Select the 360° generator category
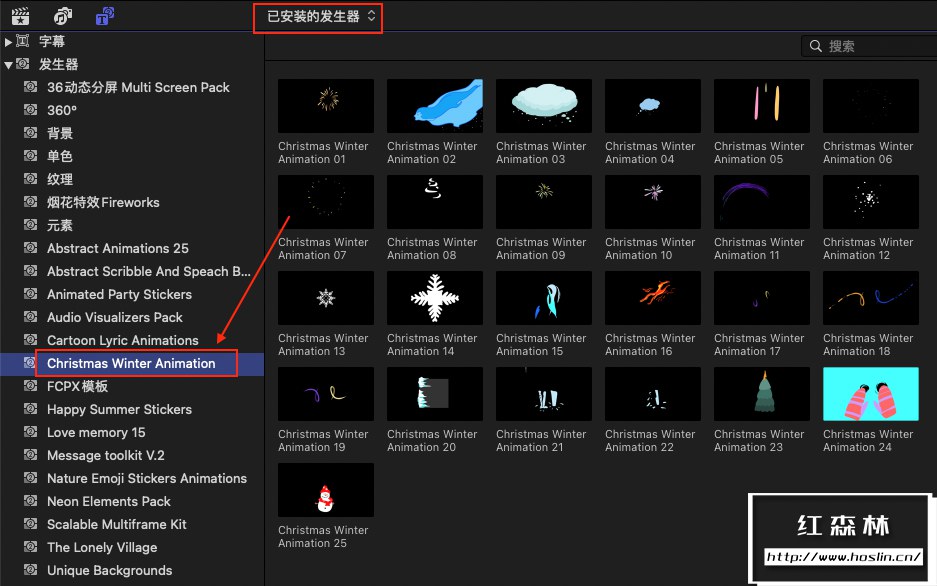The width and height of the screenshot is (937, 586). [62, 111]
